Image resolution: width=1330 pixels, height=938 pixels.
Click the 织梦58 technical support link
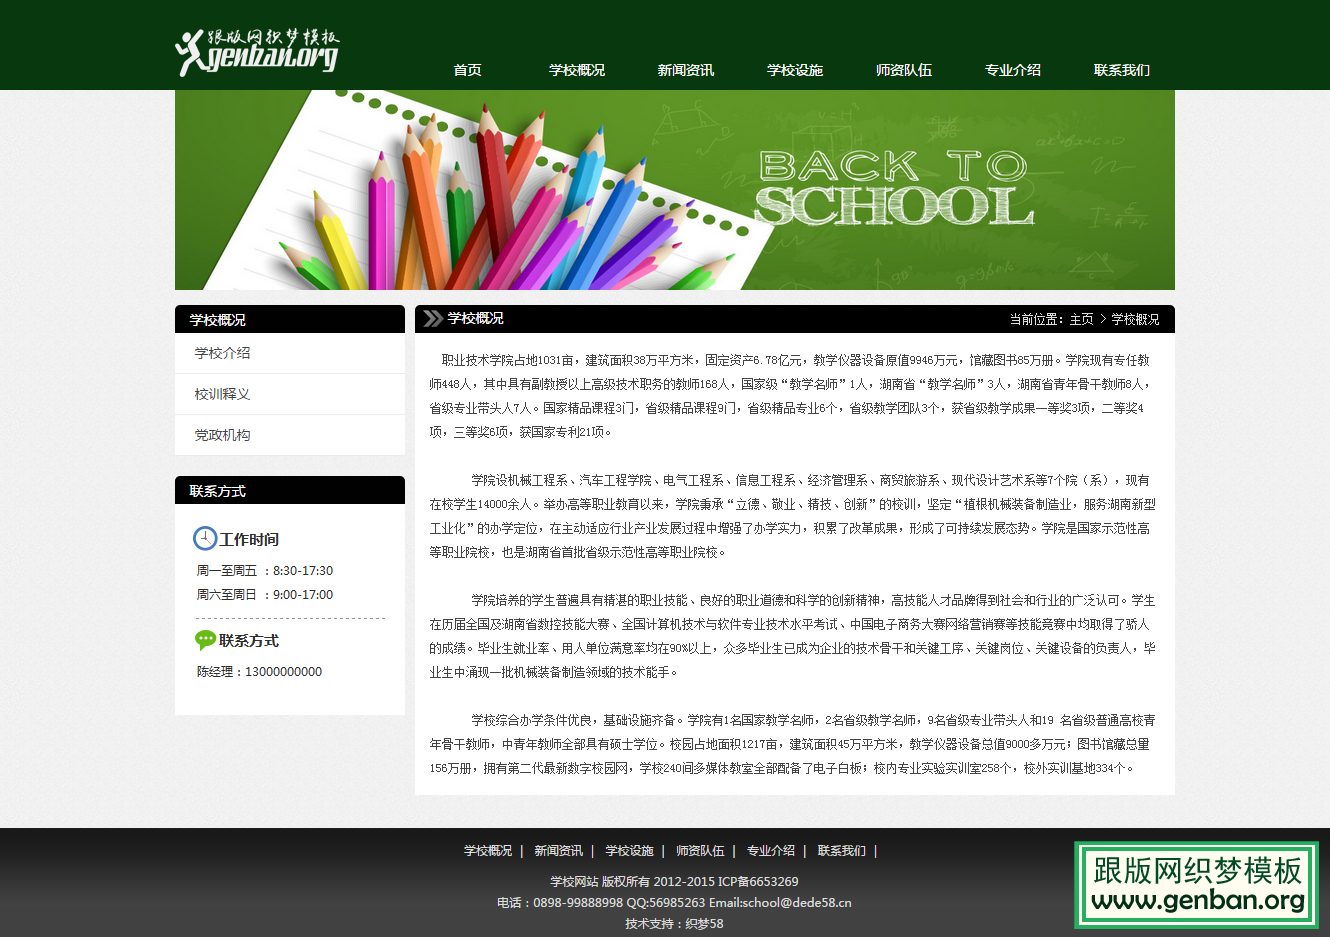(704, 924)
